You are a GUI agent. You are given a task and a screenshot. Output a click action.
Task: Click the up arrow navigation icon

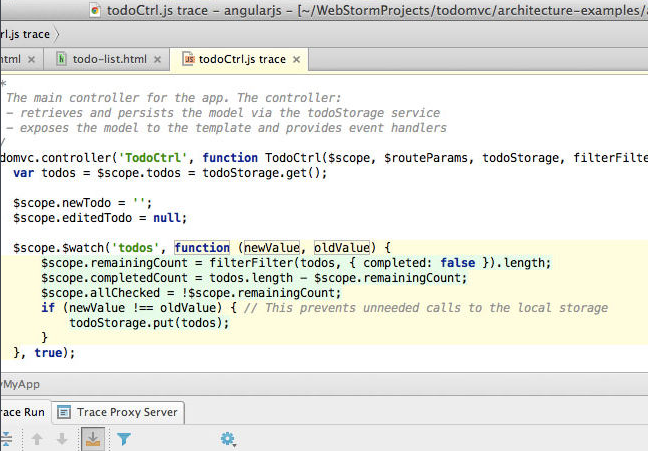37,438
